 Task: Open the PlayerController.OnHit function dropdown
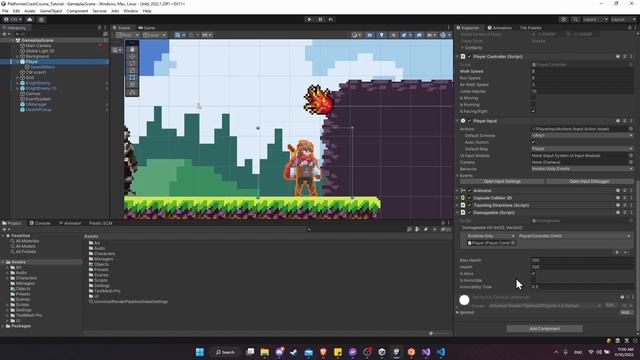[x=574, y=236]
